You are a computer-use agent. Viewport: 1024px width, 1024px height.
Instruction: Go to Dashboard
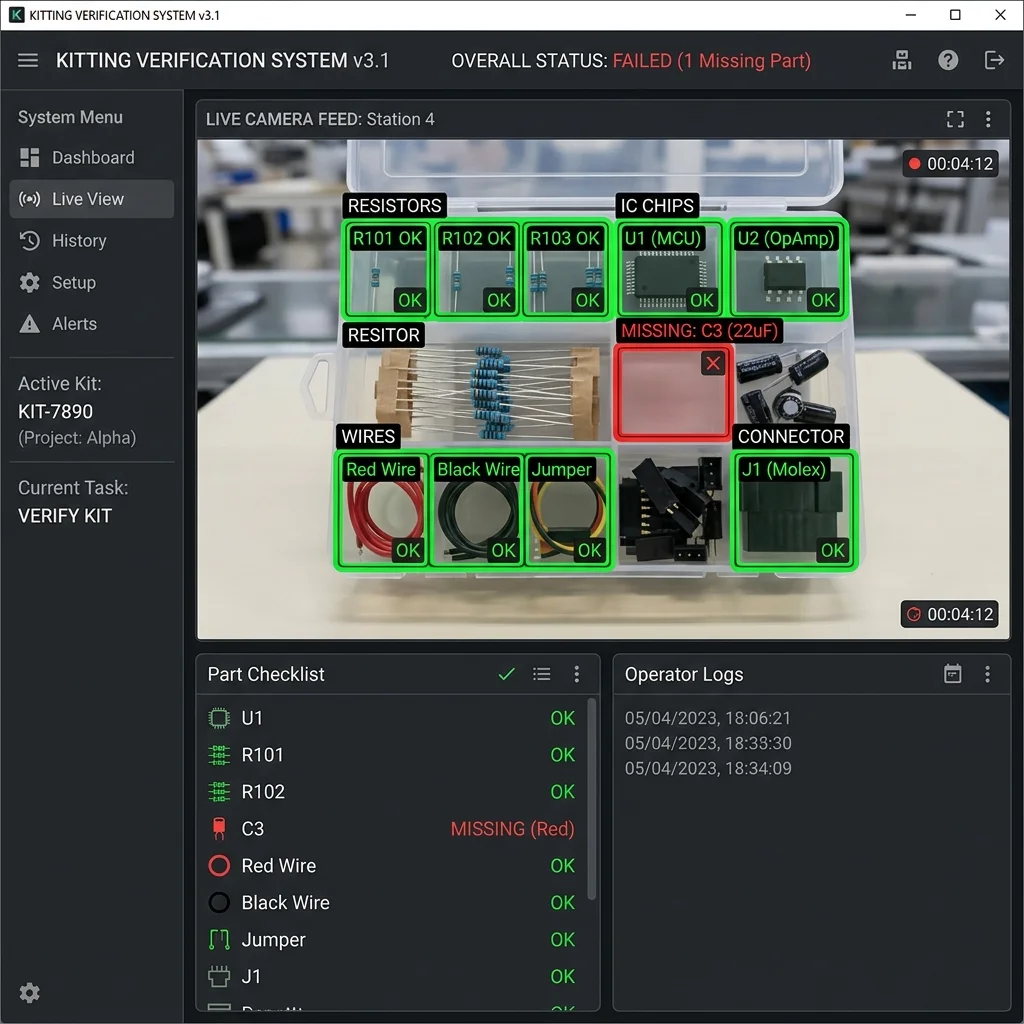point(91,157)
